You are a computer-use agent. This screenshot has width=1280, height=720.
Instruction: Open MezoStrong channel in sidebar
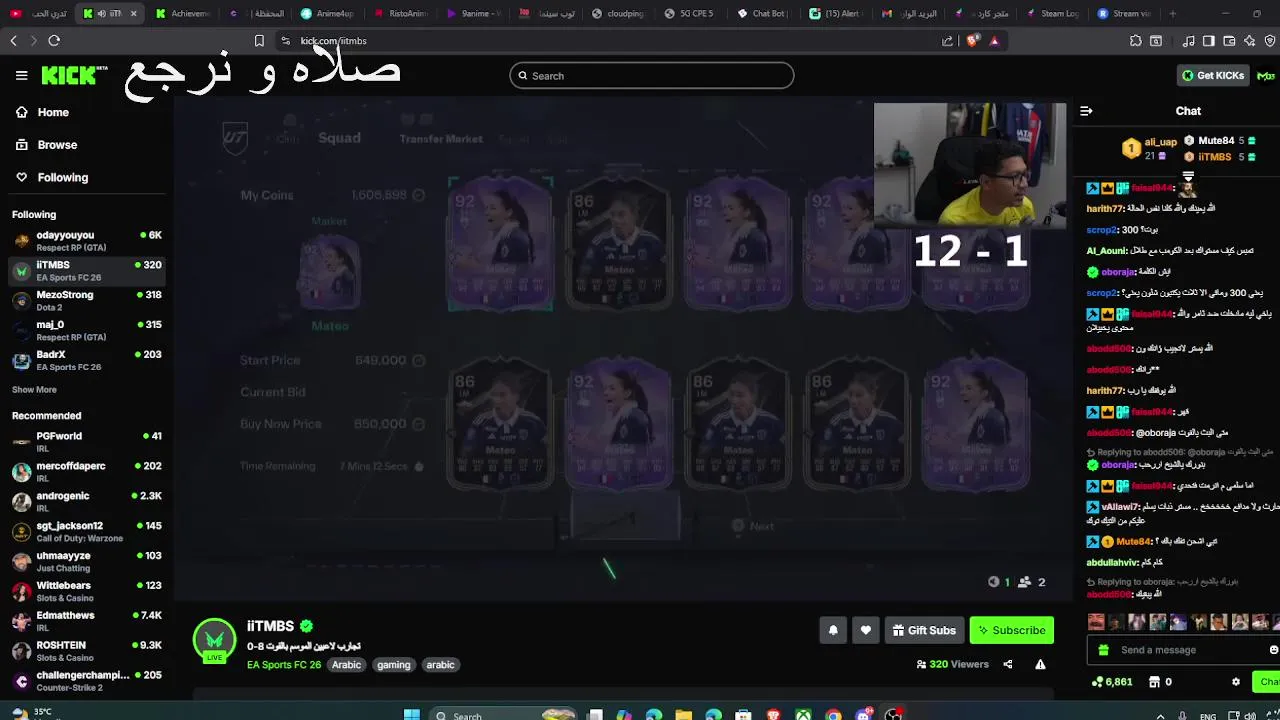tap(86, 300)
